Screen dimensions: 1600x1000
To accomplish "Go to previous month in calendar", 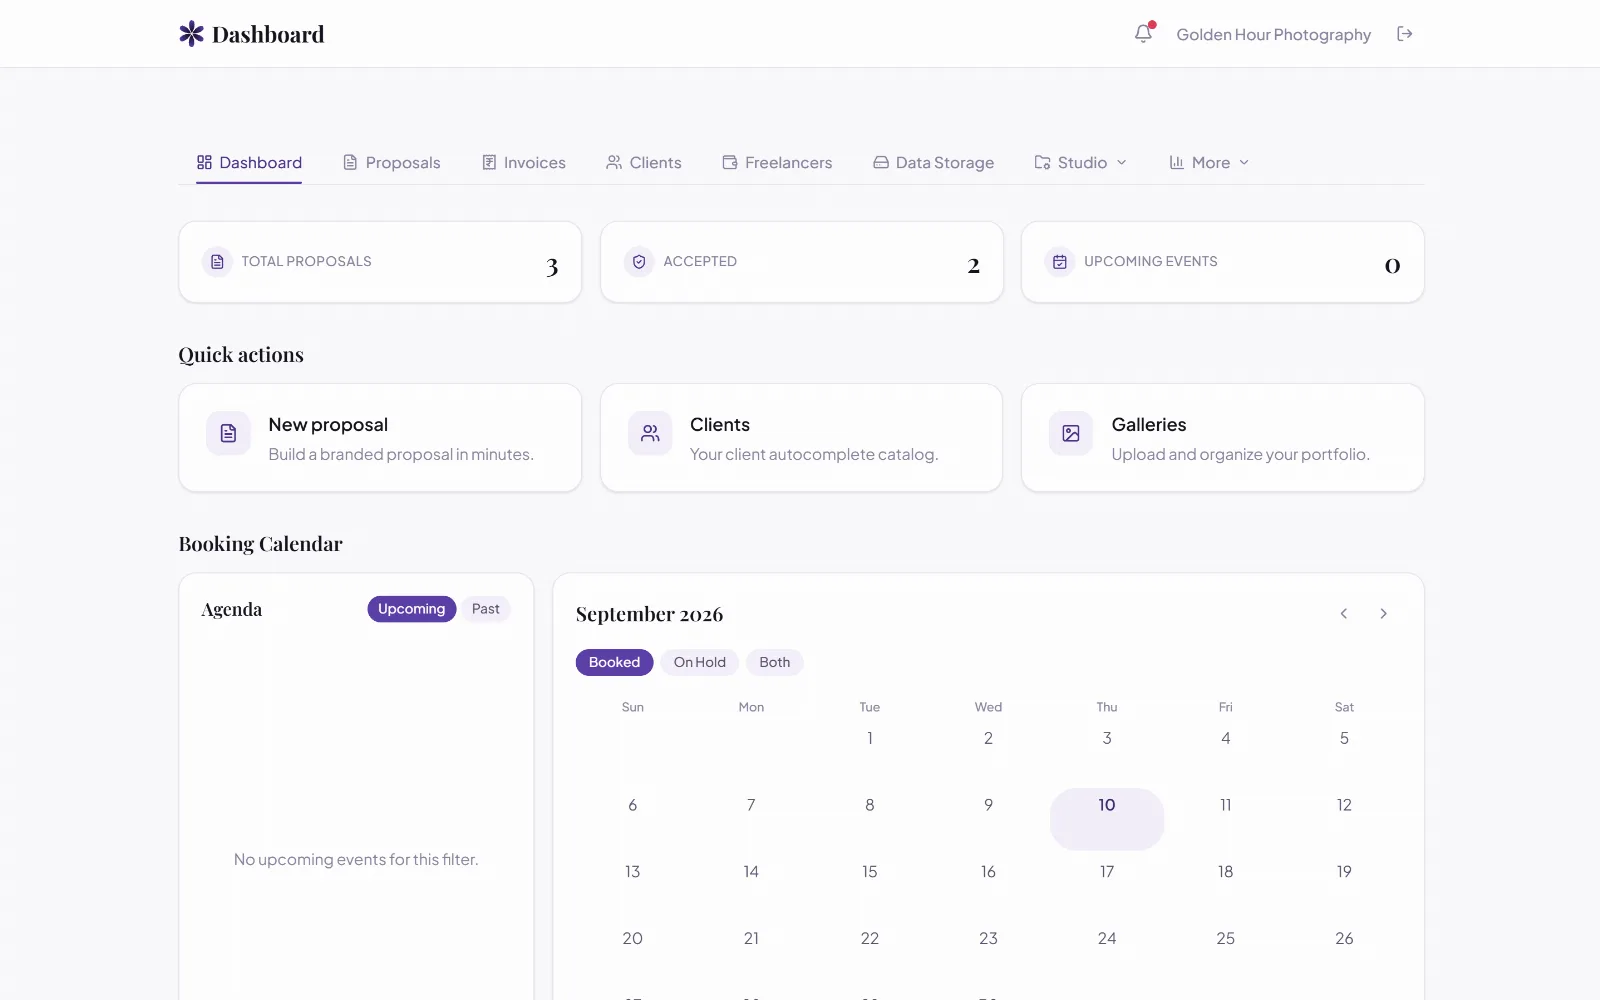I will pyautogui.click(x=1344, y=614).
